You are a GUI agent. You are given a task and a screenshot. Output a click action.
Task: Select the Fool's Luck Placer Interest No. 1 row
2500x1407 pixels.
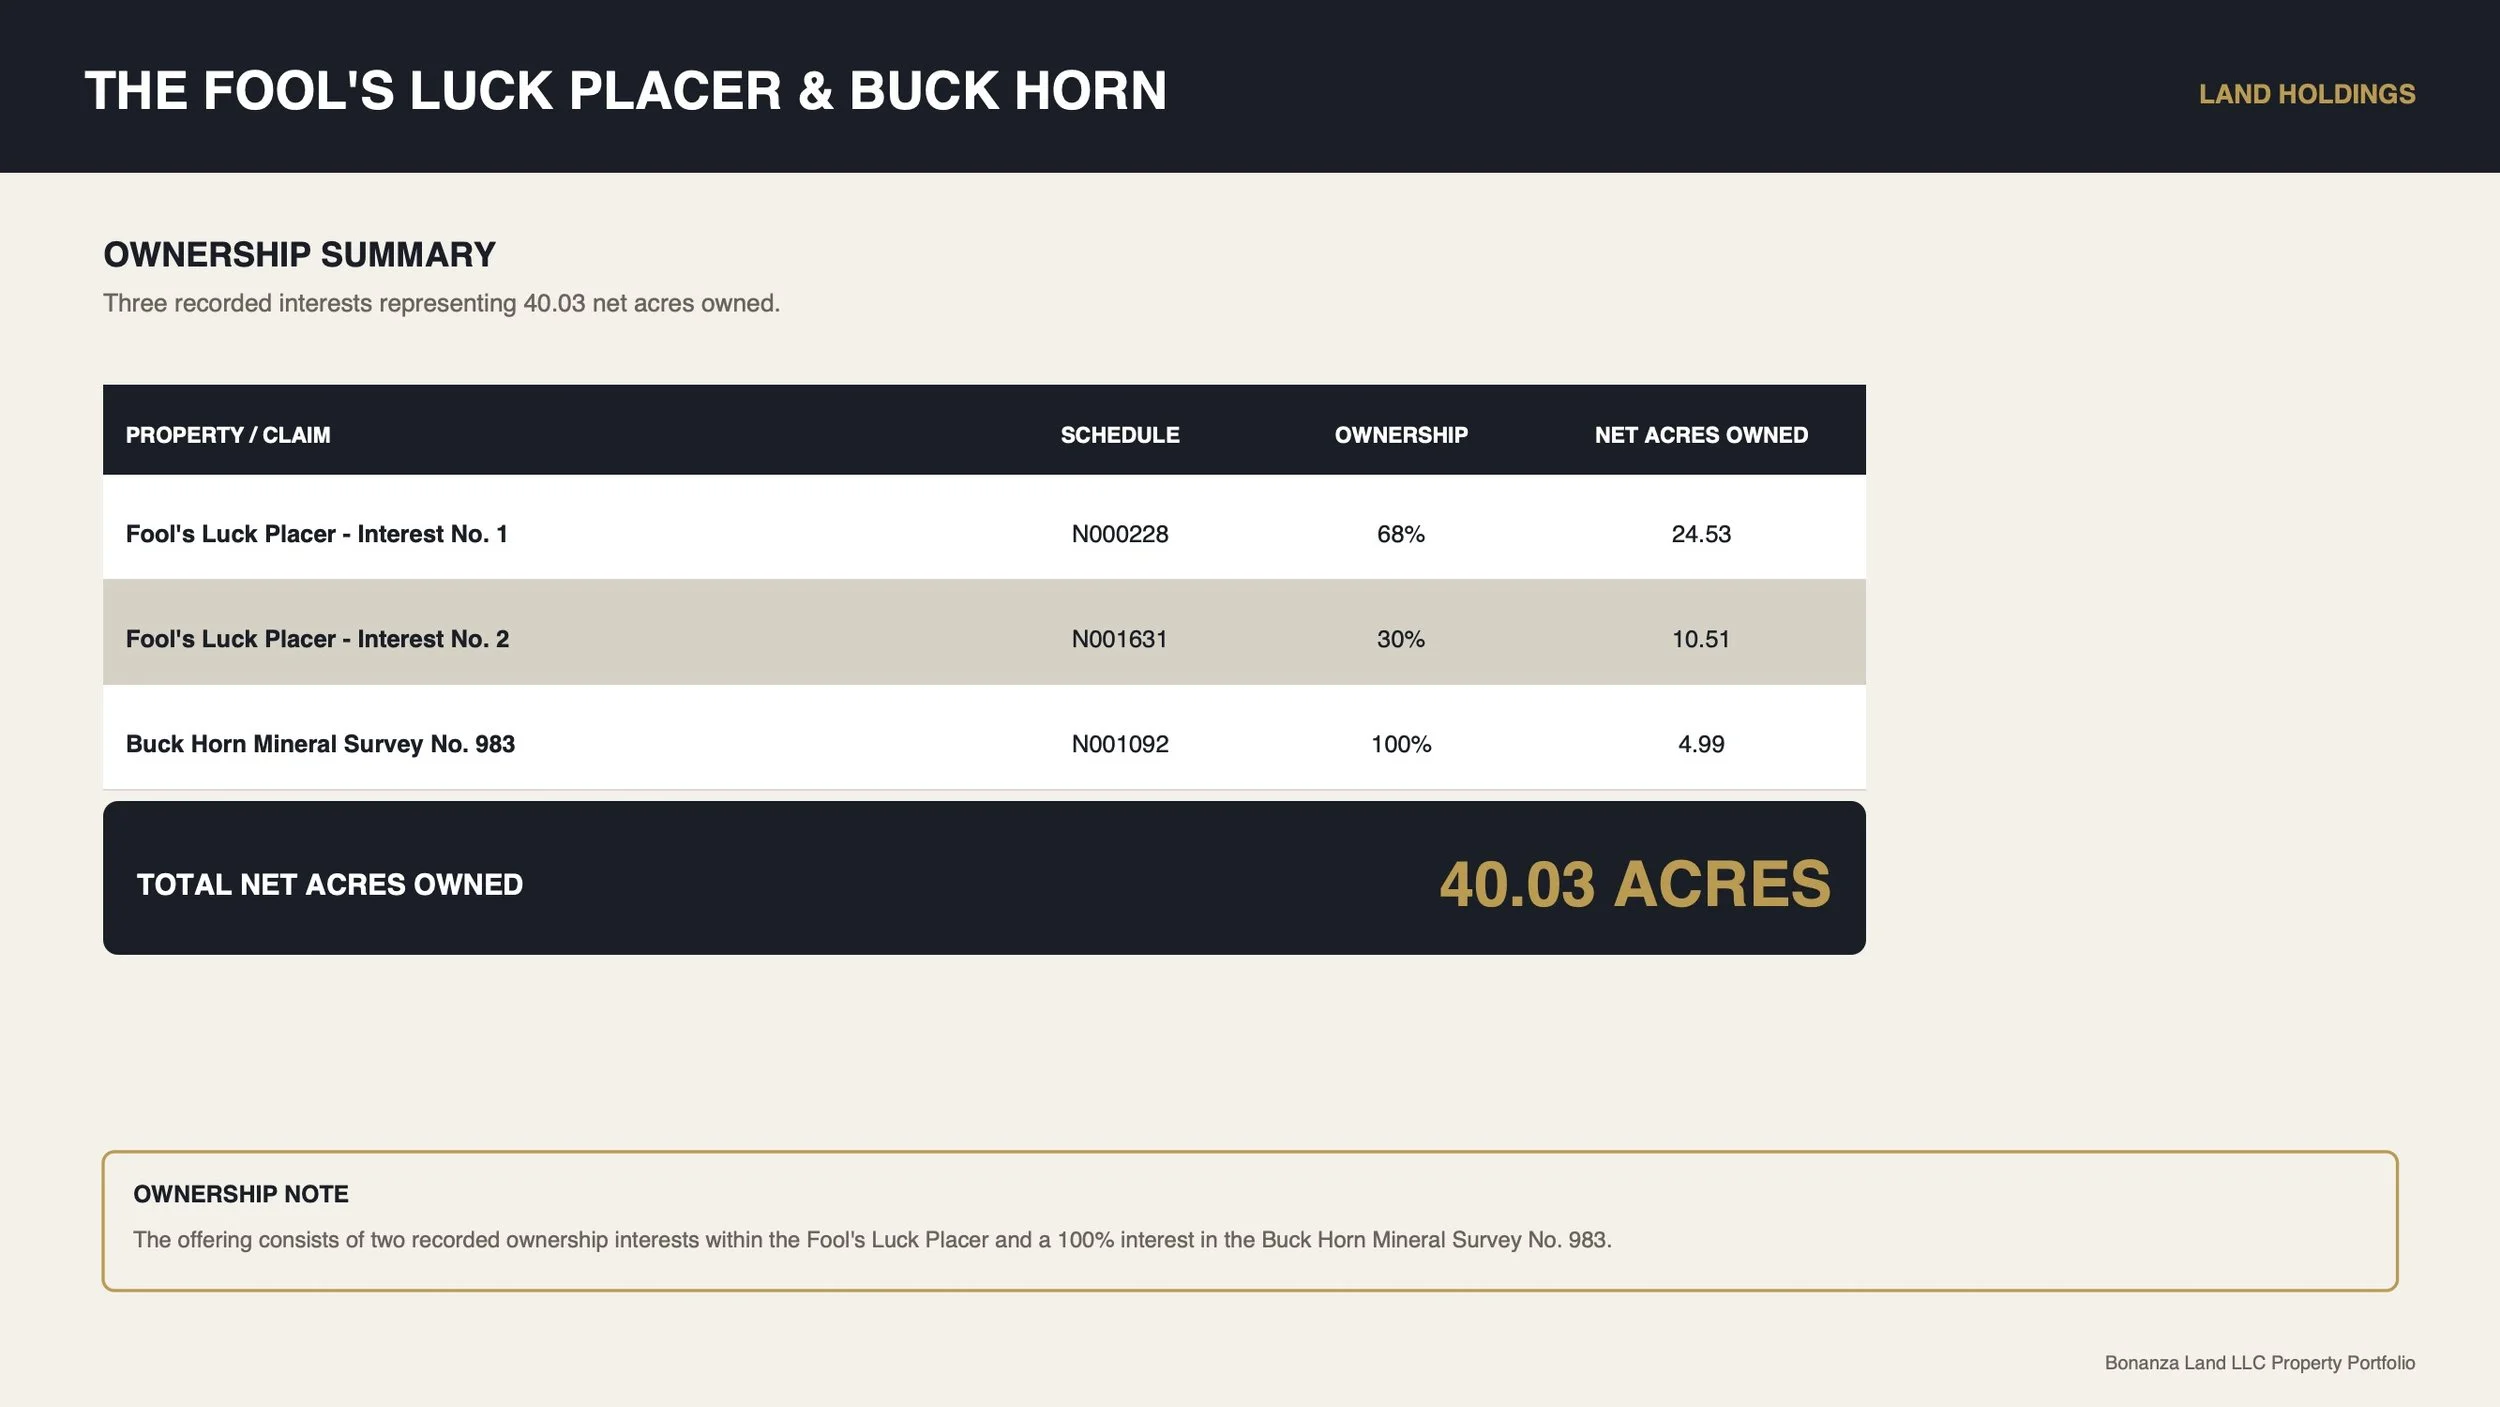[x=984, y=534]
